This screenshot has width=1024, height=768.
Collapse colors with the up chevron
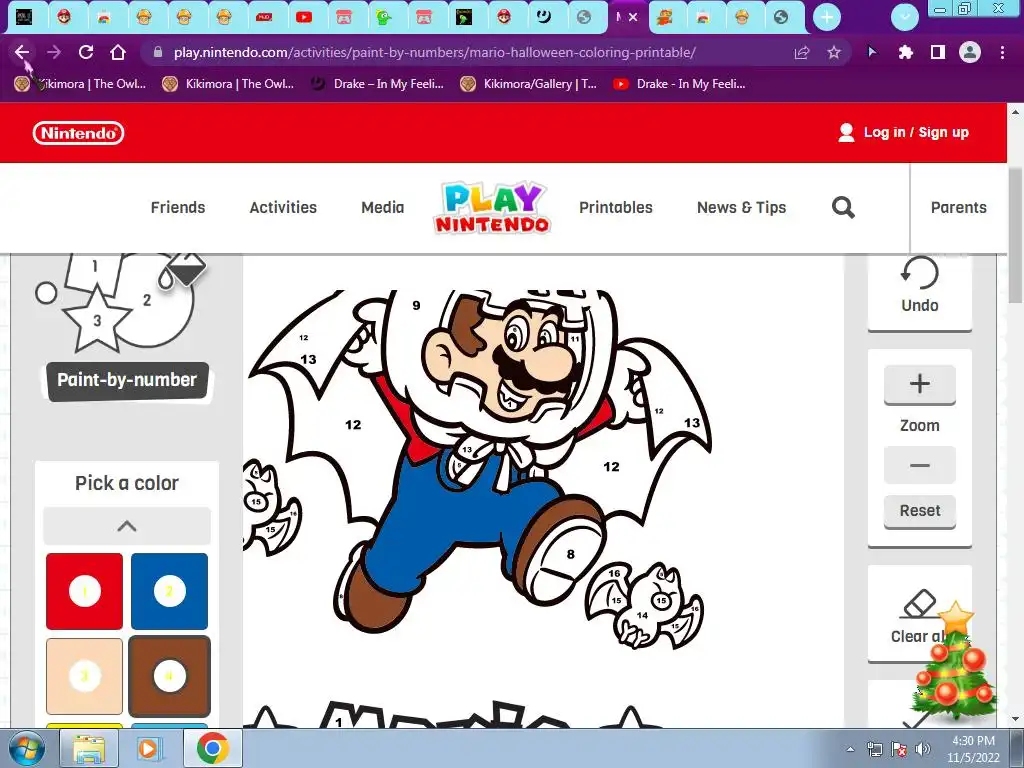tap(127, 526)
